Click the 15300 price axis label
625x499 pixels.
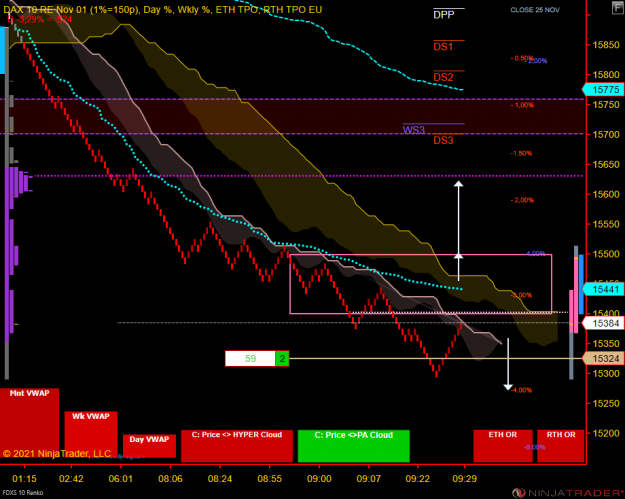coord(606,374)
